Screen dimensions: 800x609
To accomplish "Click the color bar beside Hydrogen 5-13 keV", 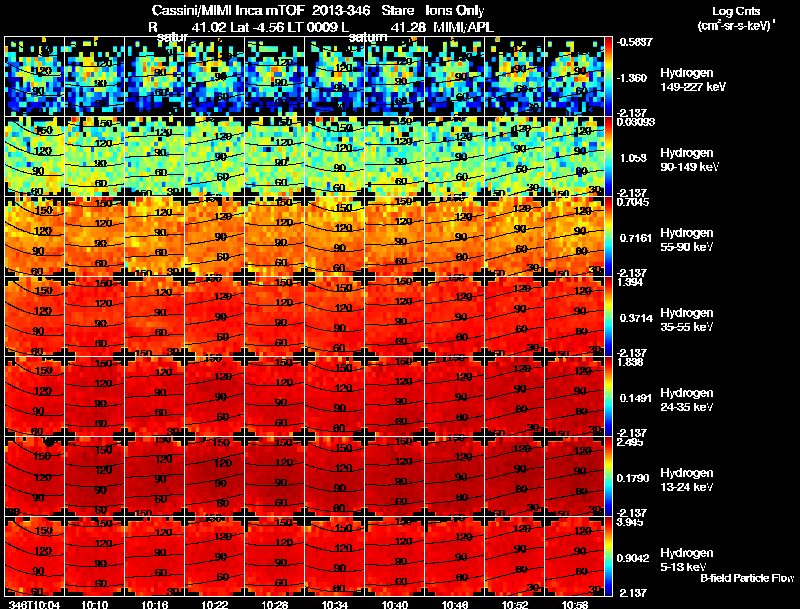I will [609, 556].
